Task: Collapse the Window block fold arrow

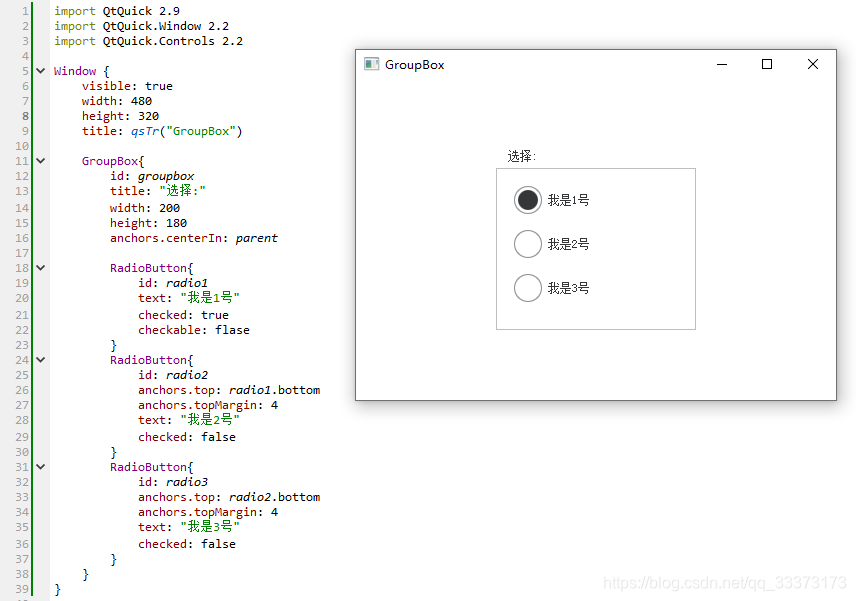Action: pos(40,71)
